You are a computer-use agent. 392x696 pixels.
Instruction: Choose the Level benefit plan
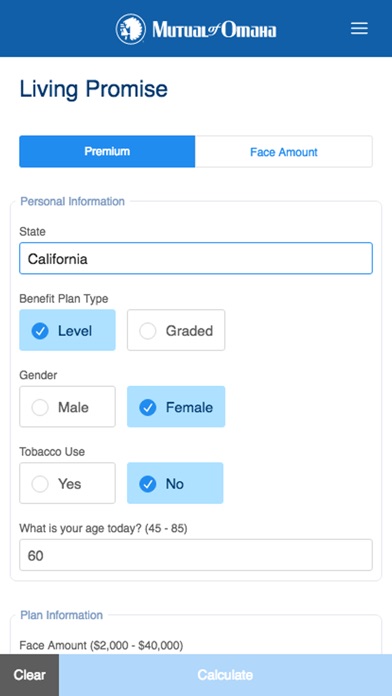point(67,330)
